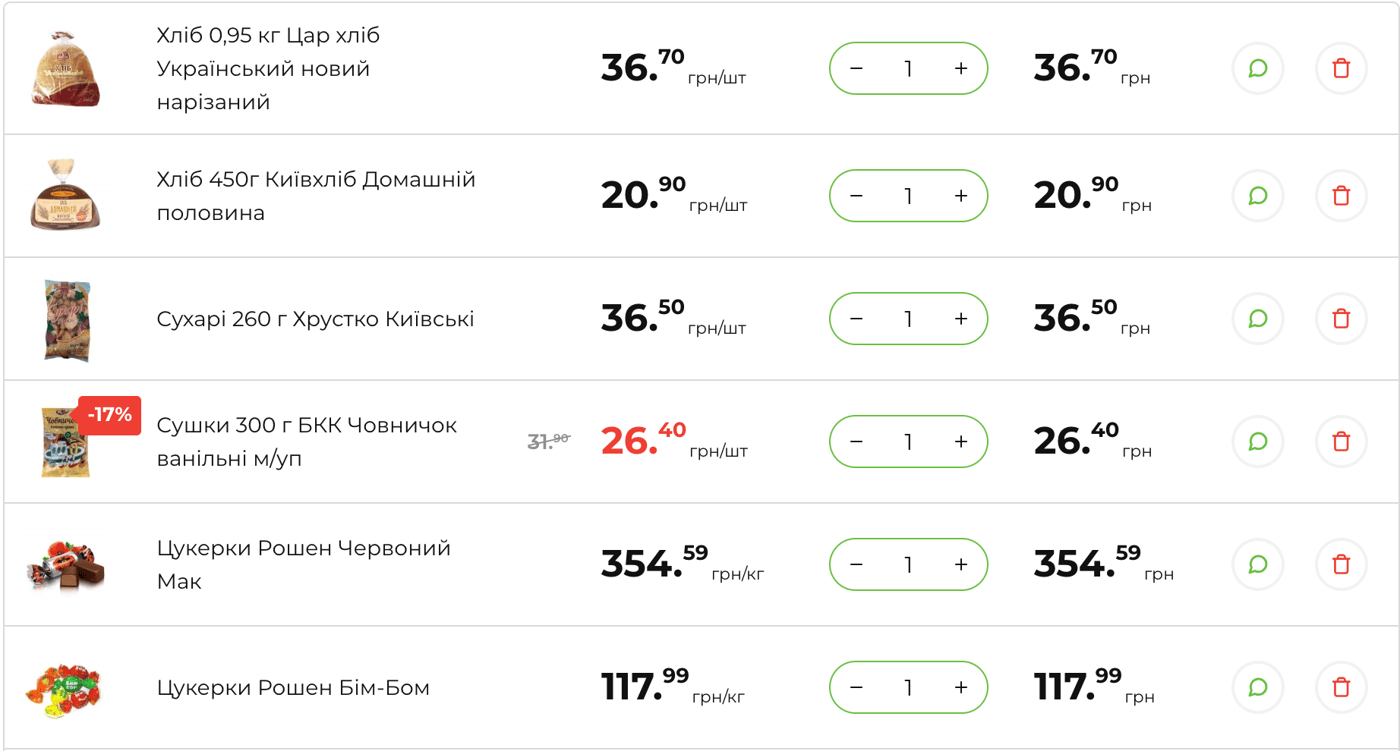Open comment icon for Хліб Київхліб Домашній
This screenshot has width=1400, height=751.
click(1258, 196)
